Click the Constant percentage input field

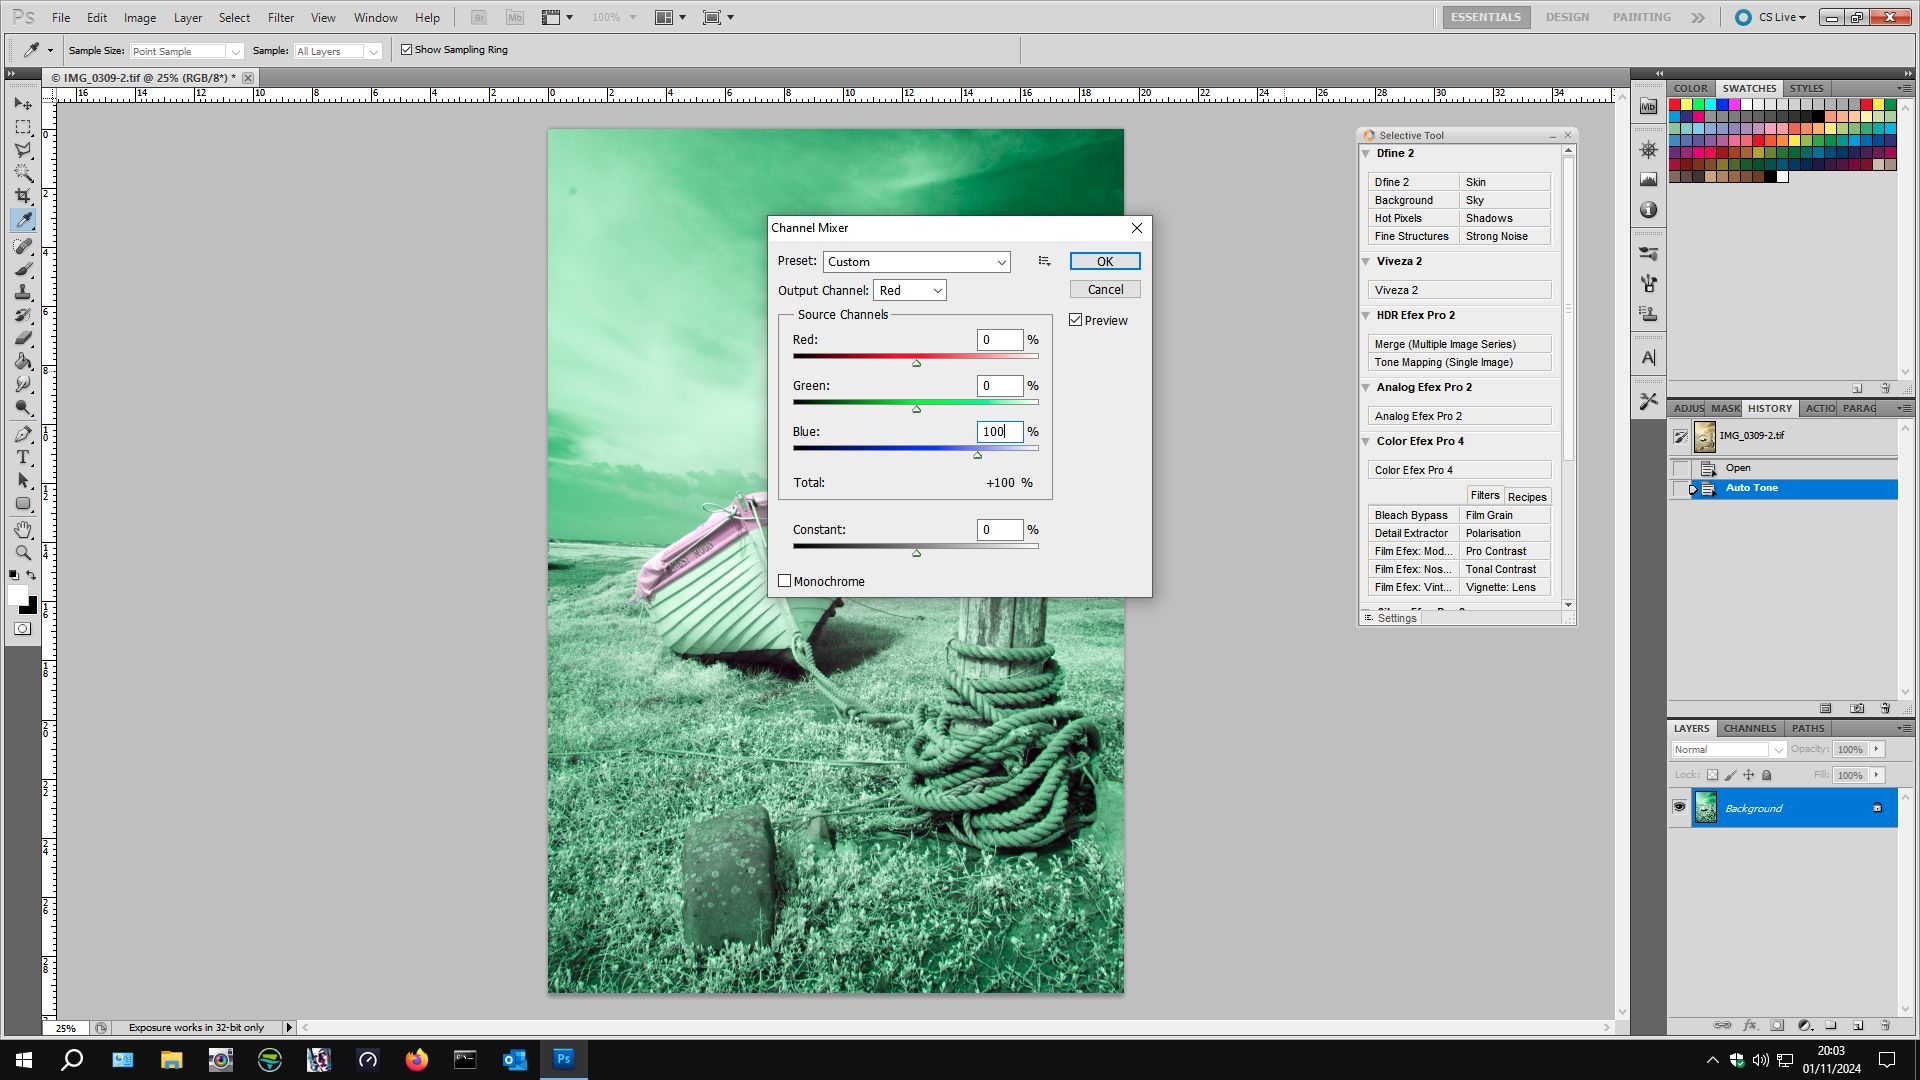pos(999,530)
